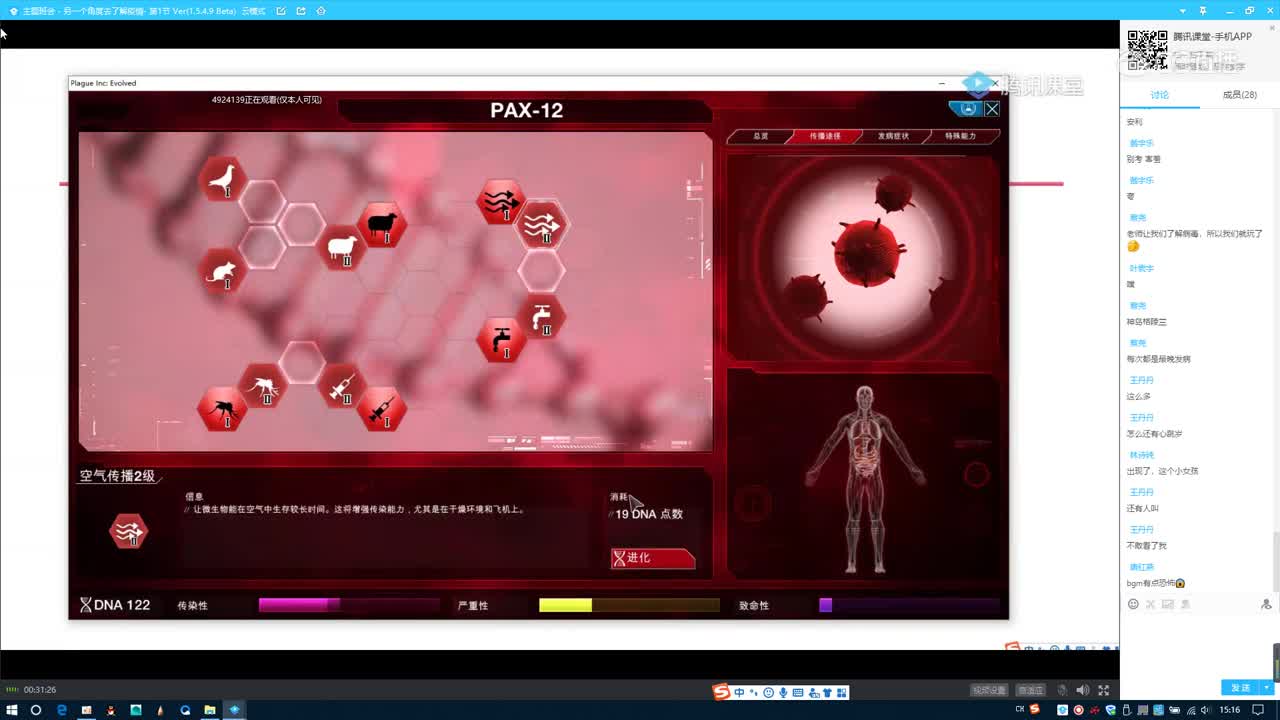Click the Evolve (进化) button
1280x720 pixels.
pyautogui.click(x=653, y=558)
